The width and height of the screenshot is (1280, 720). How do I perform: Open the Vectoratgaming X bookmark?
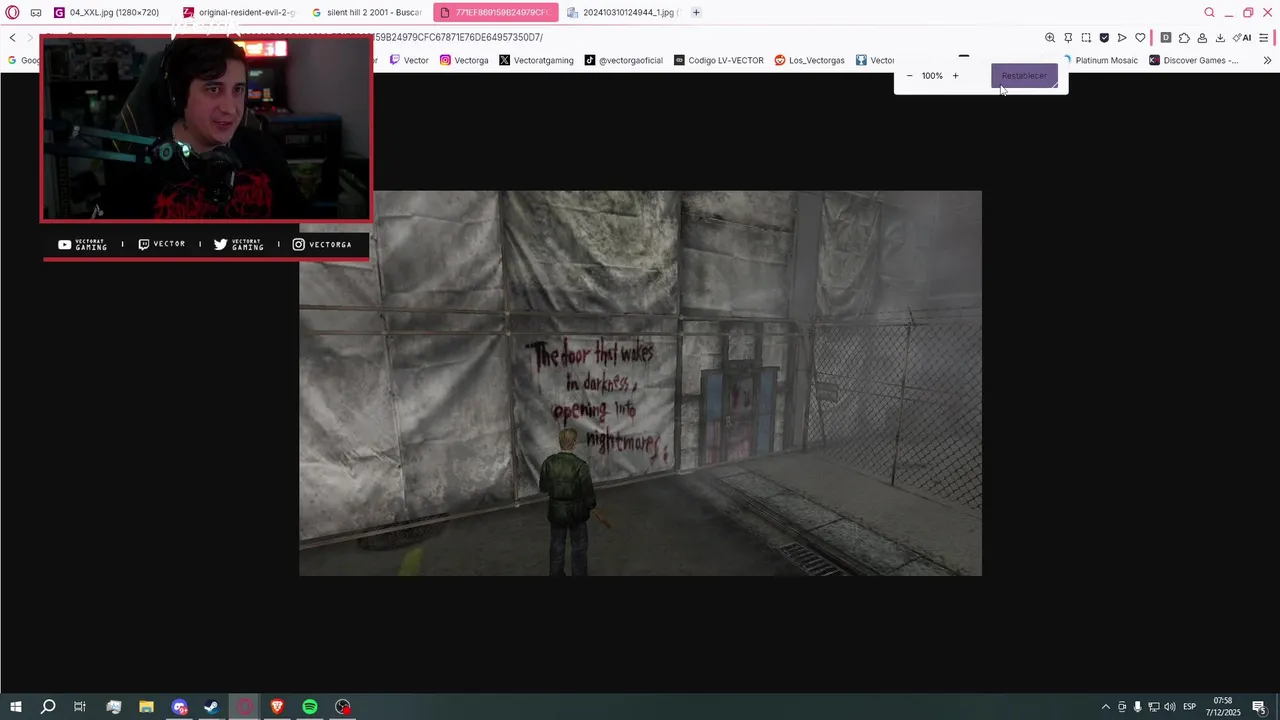(x=536, y=60)
